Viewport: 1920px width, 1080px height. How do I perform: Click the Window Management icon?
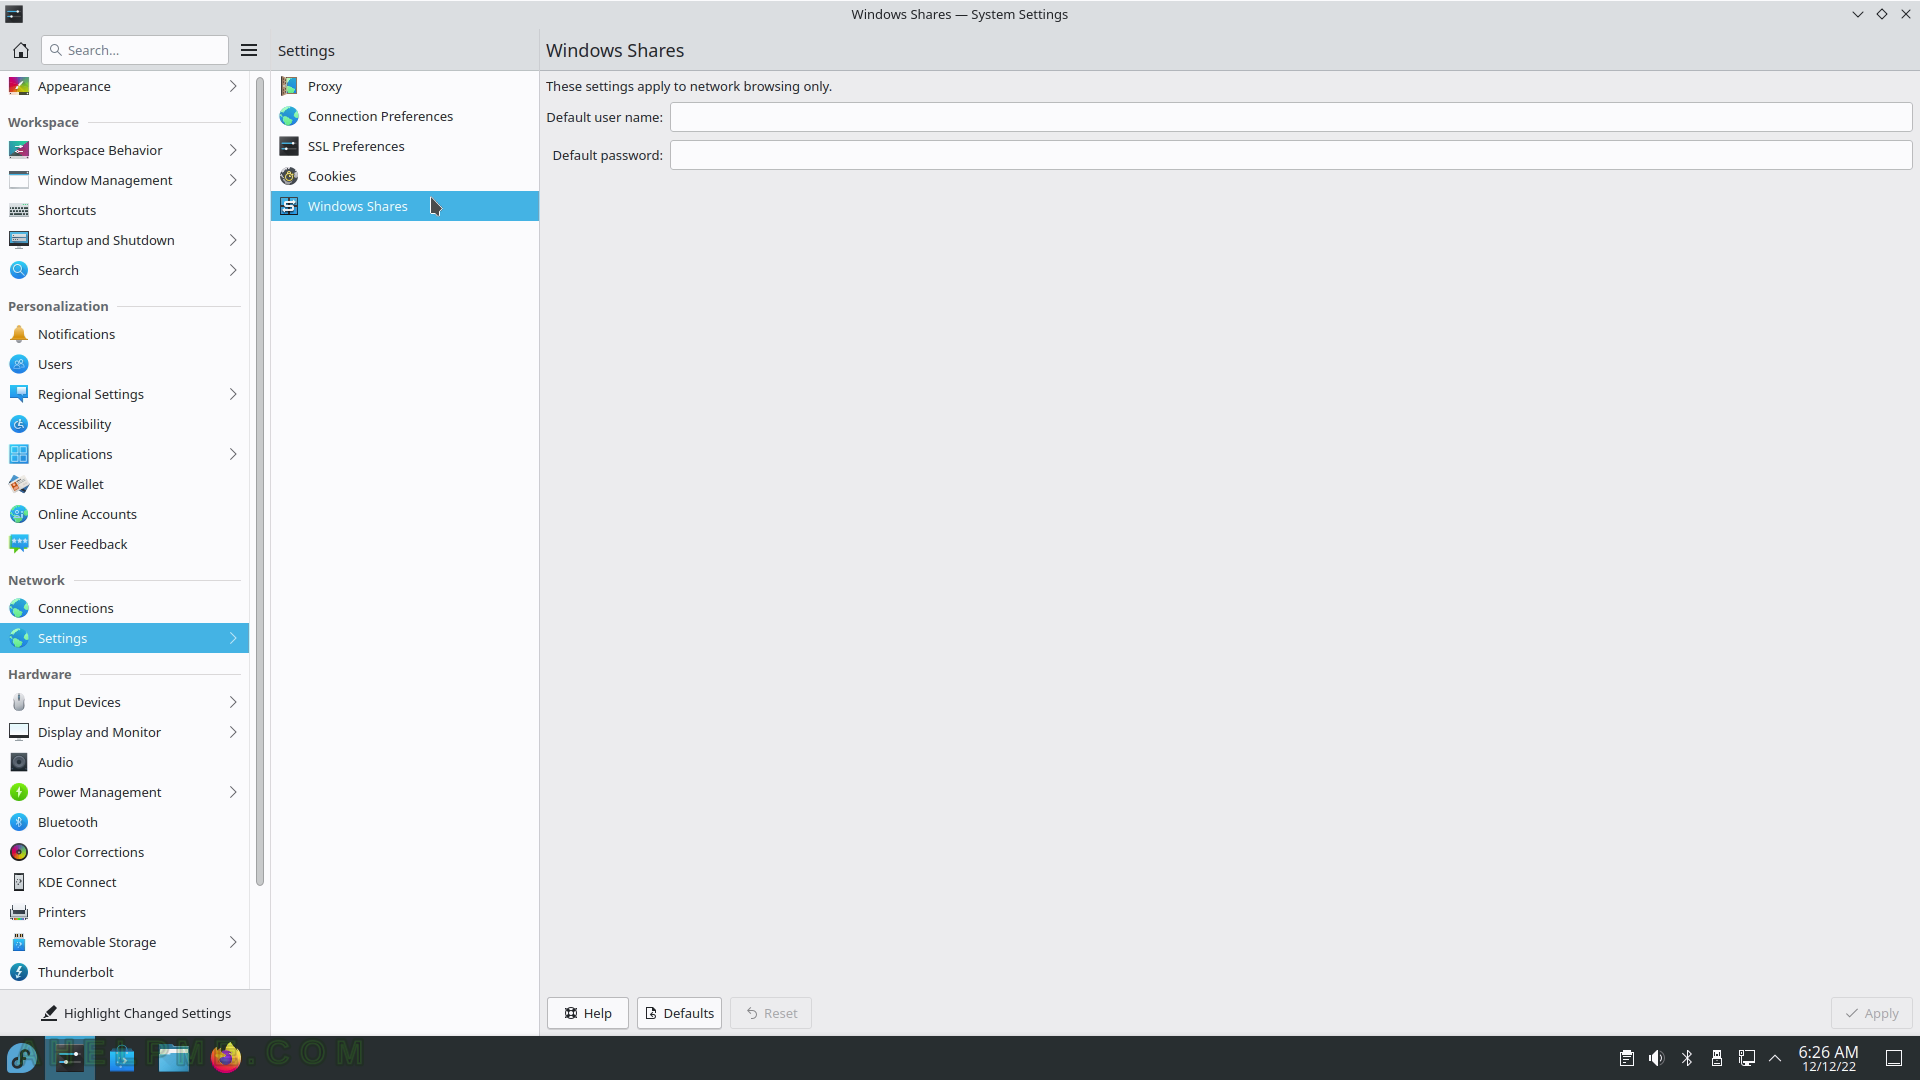click(x=19, y=180)
